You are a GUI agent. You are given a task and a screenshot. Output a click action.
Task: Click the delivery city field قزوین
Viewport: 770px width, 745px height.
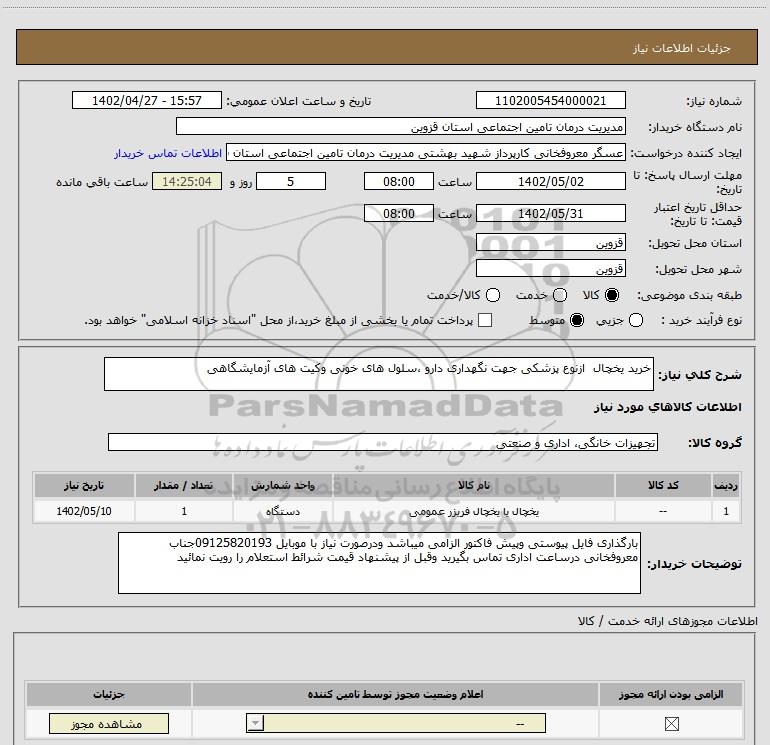550,269
